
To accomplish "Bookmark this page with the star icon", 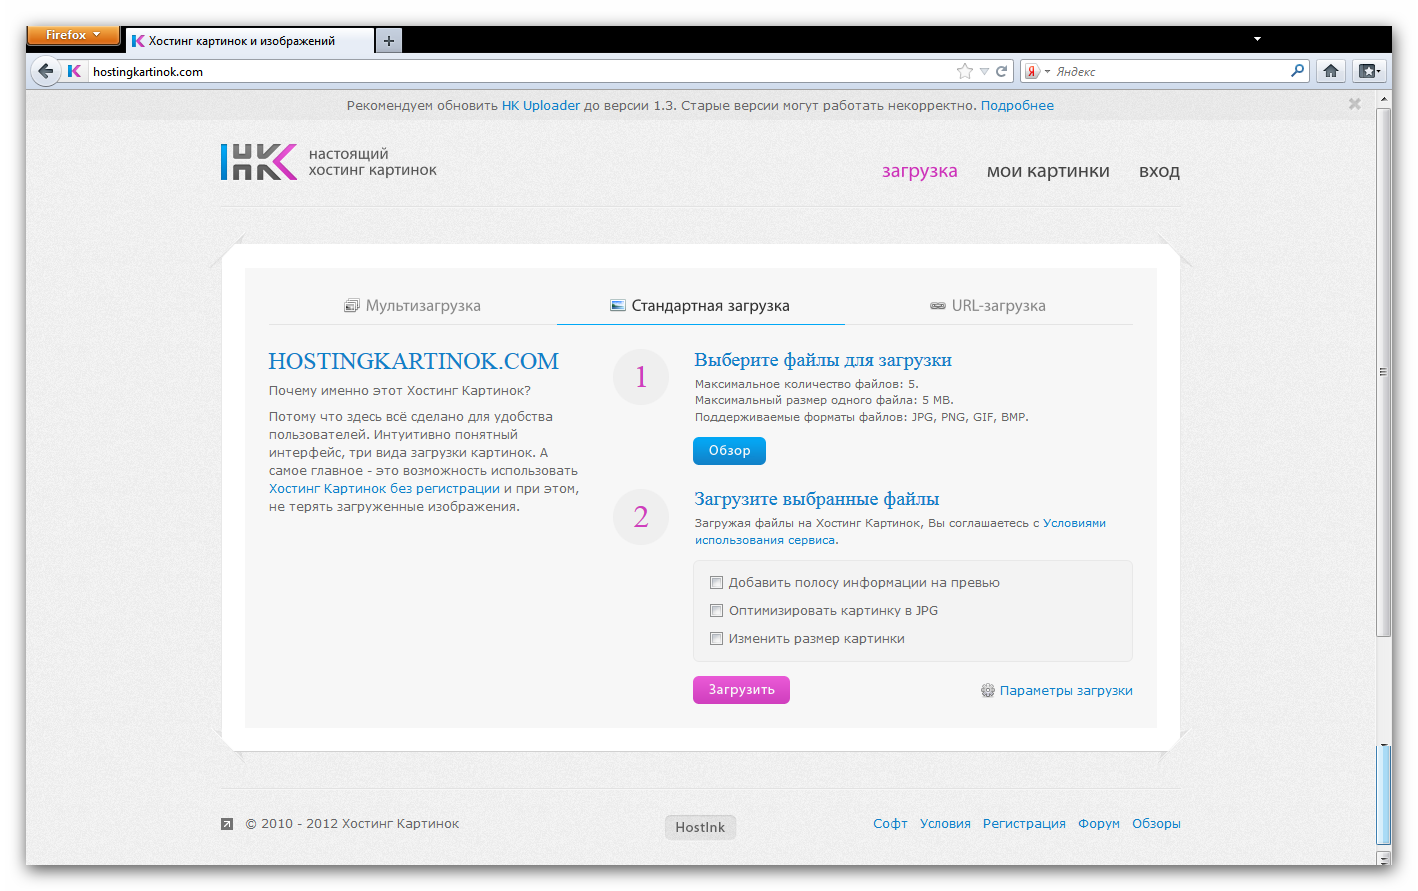I will coord(964,71).
